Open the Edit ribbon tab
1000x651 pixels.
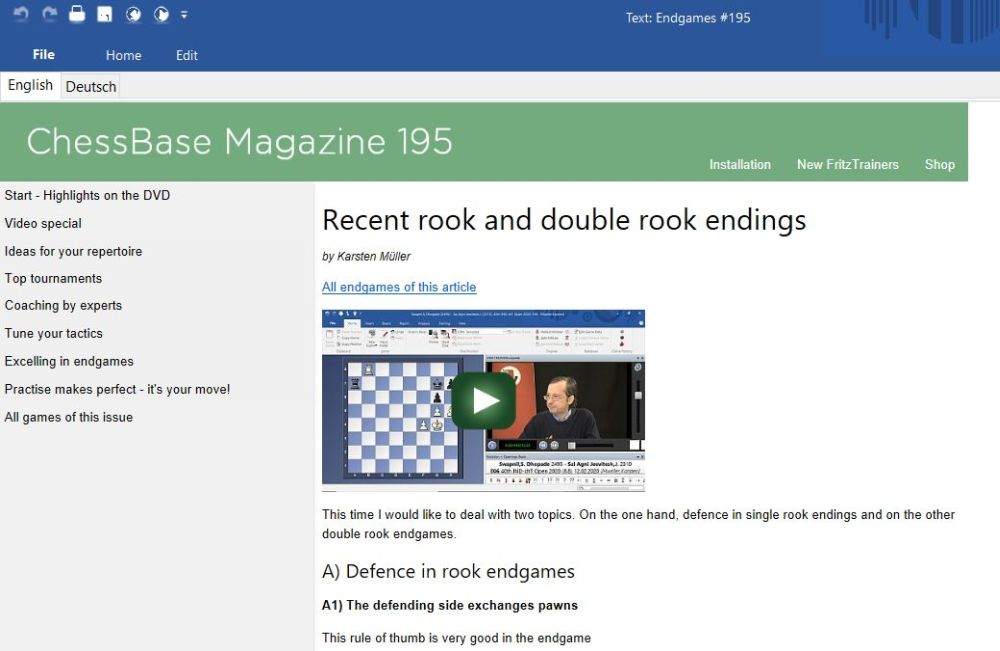coord(187,55)
